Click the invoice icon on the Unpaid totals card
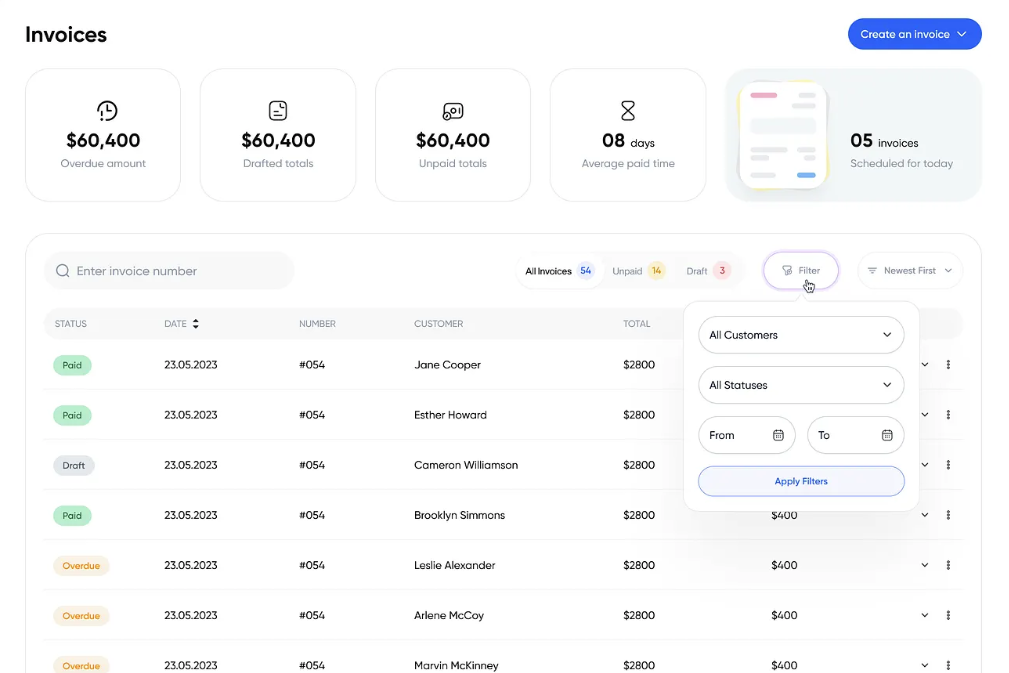 click(453, 111)
